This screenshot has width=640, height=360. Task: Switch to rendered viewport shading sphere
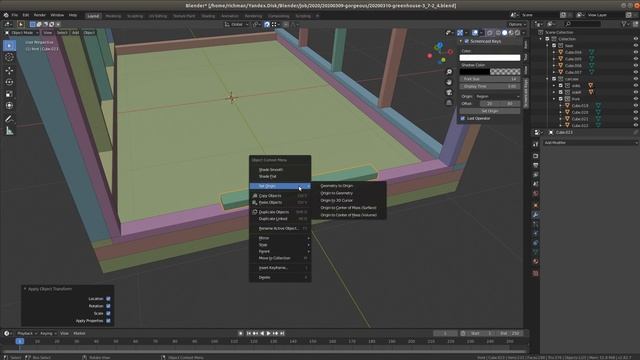(518, 33)
